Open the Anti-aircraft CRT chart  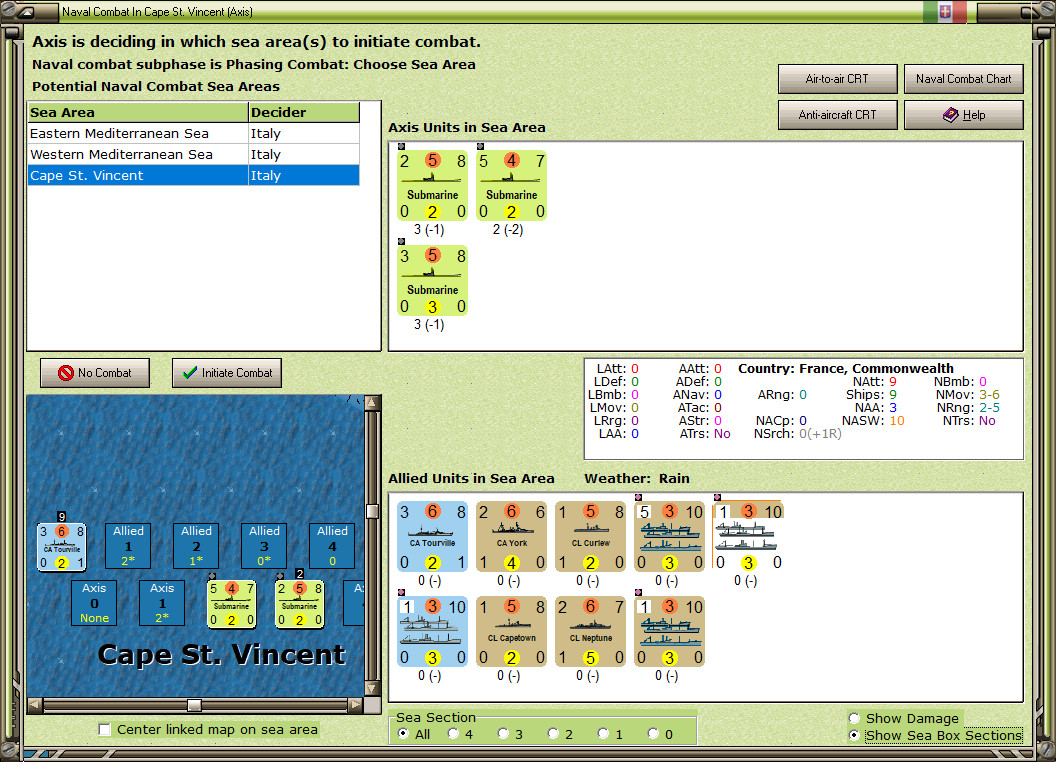[837, 115]
